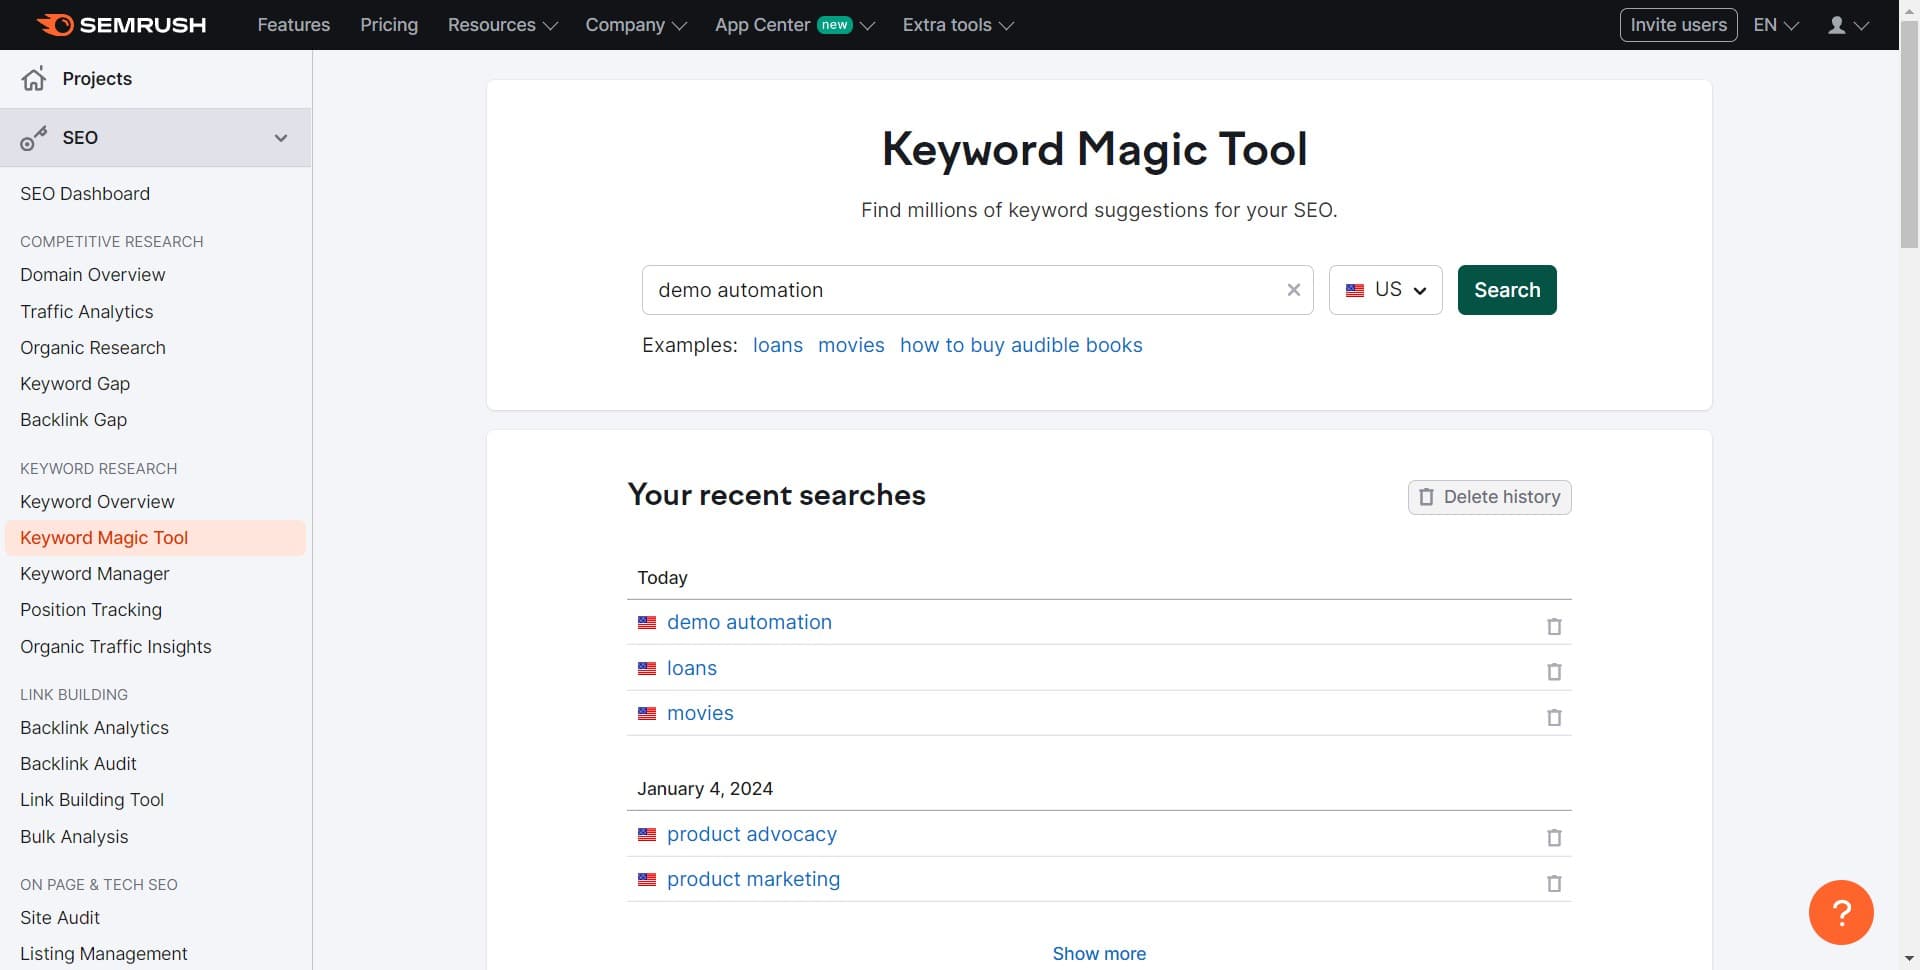This screenshot has width=1920, height=970.
Task: Open Projects via the home icon
Action: [x=34, y=78]
